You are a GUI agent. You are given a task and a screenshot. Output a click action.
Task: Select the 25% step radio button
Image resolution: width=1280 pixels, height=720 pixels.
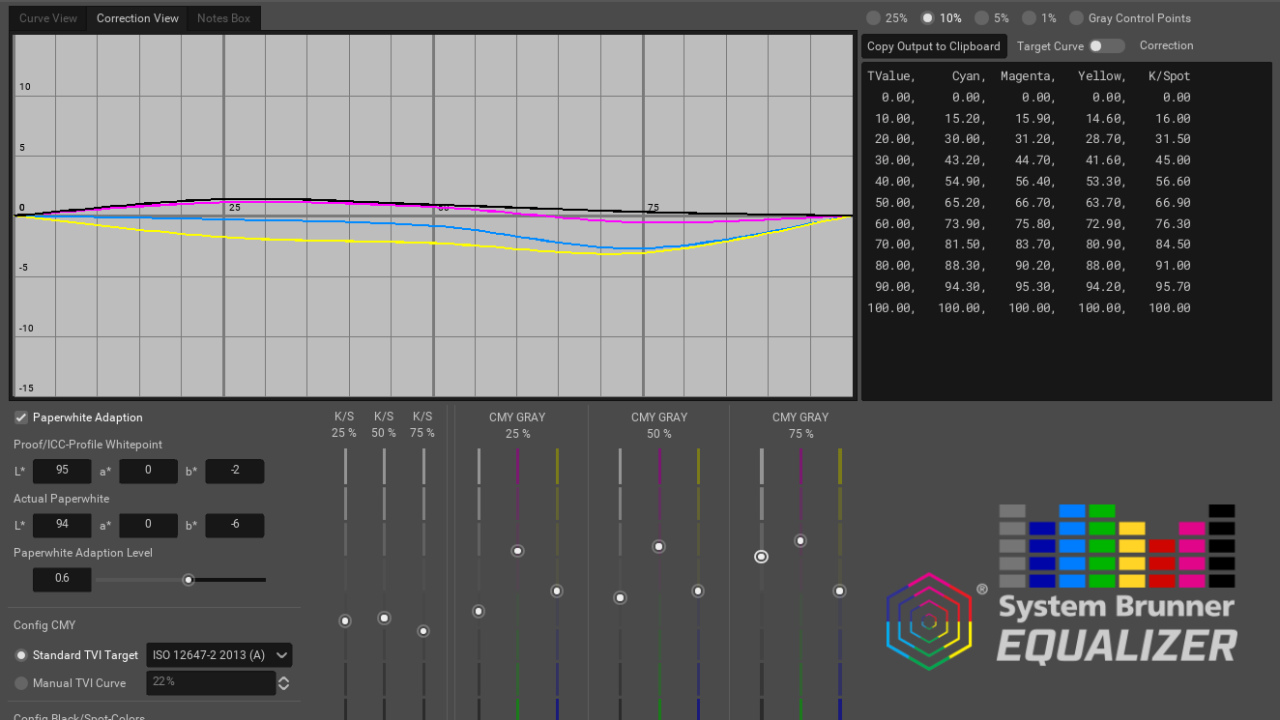(x=874, y=18)
